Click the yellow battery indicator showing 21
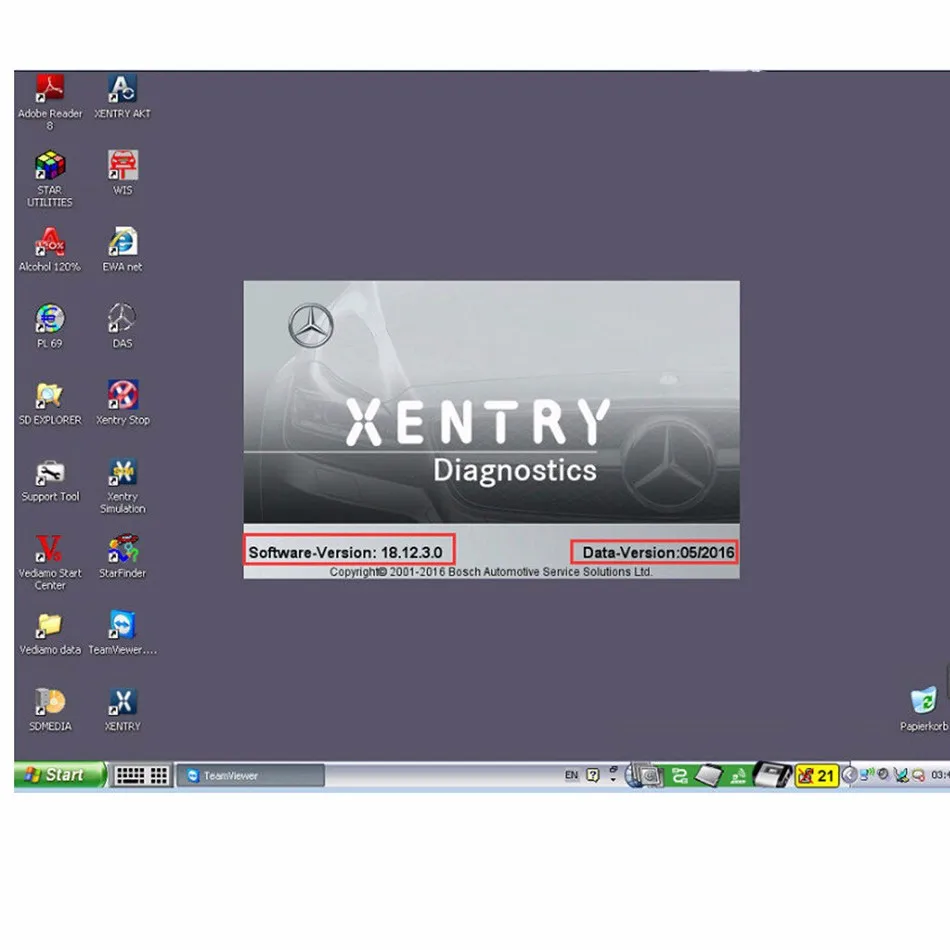Screen dimensions: 950x950 [x=817, y=776]
